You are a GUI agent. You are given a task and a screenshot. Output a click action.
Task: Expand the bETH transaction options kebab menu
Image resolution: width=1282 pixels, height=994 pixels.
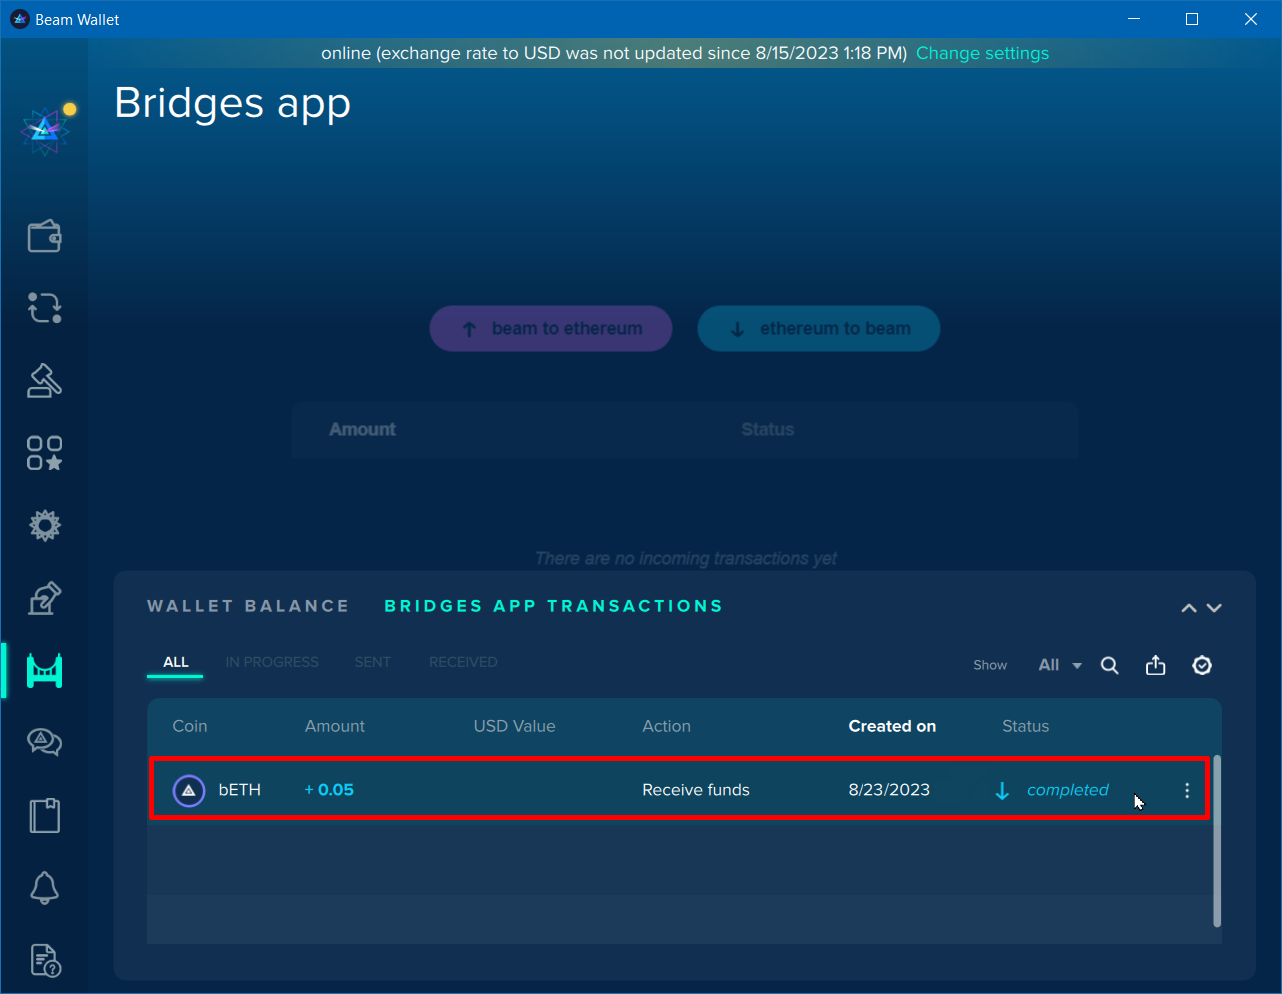click(1186, 789)
